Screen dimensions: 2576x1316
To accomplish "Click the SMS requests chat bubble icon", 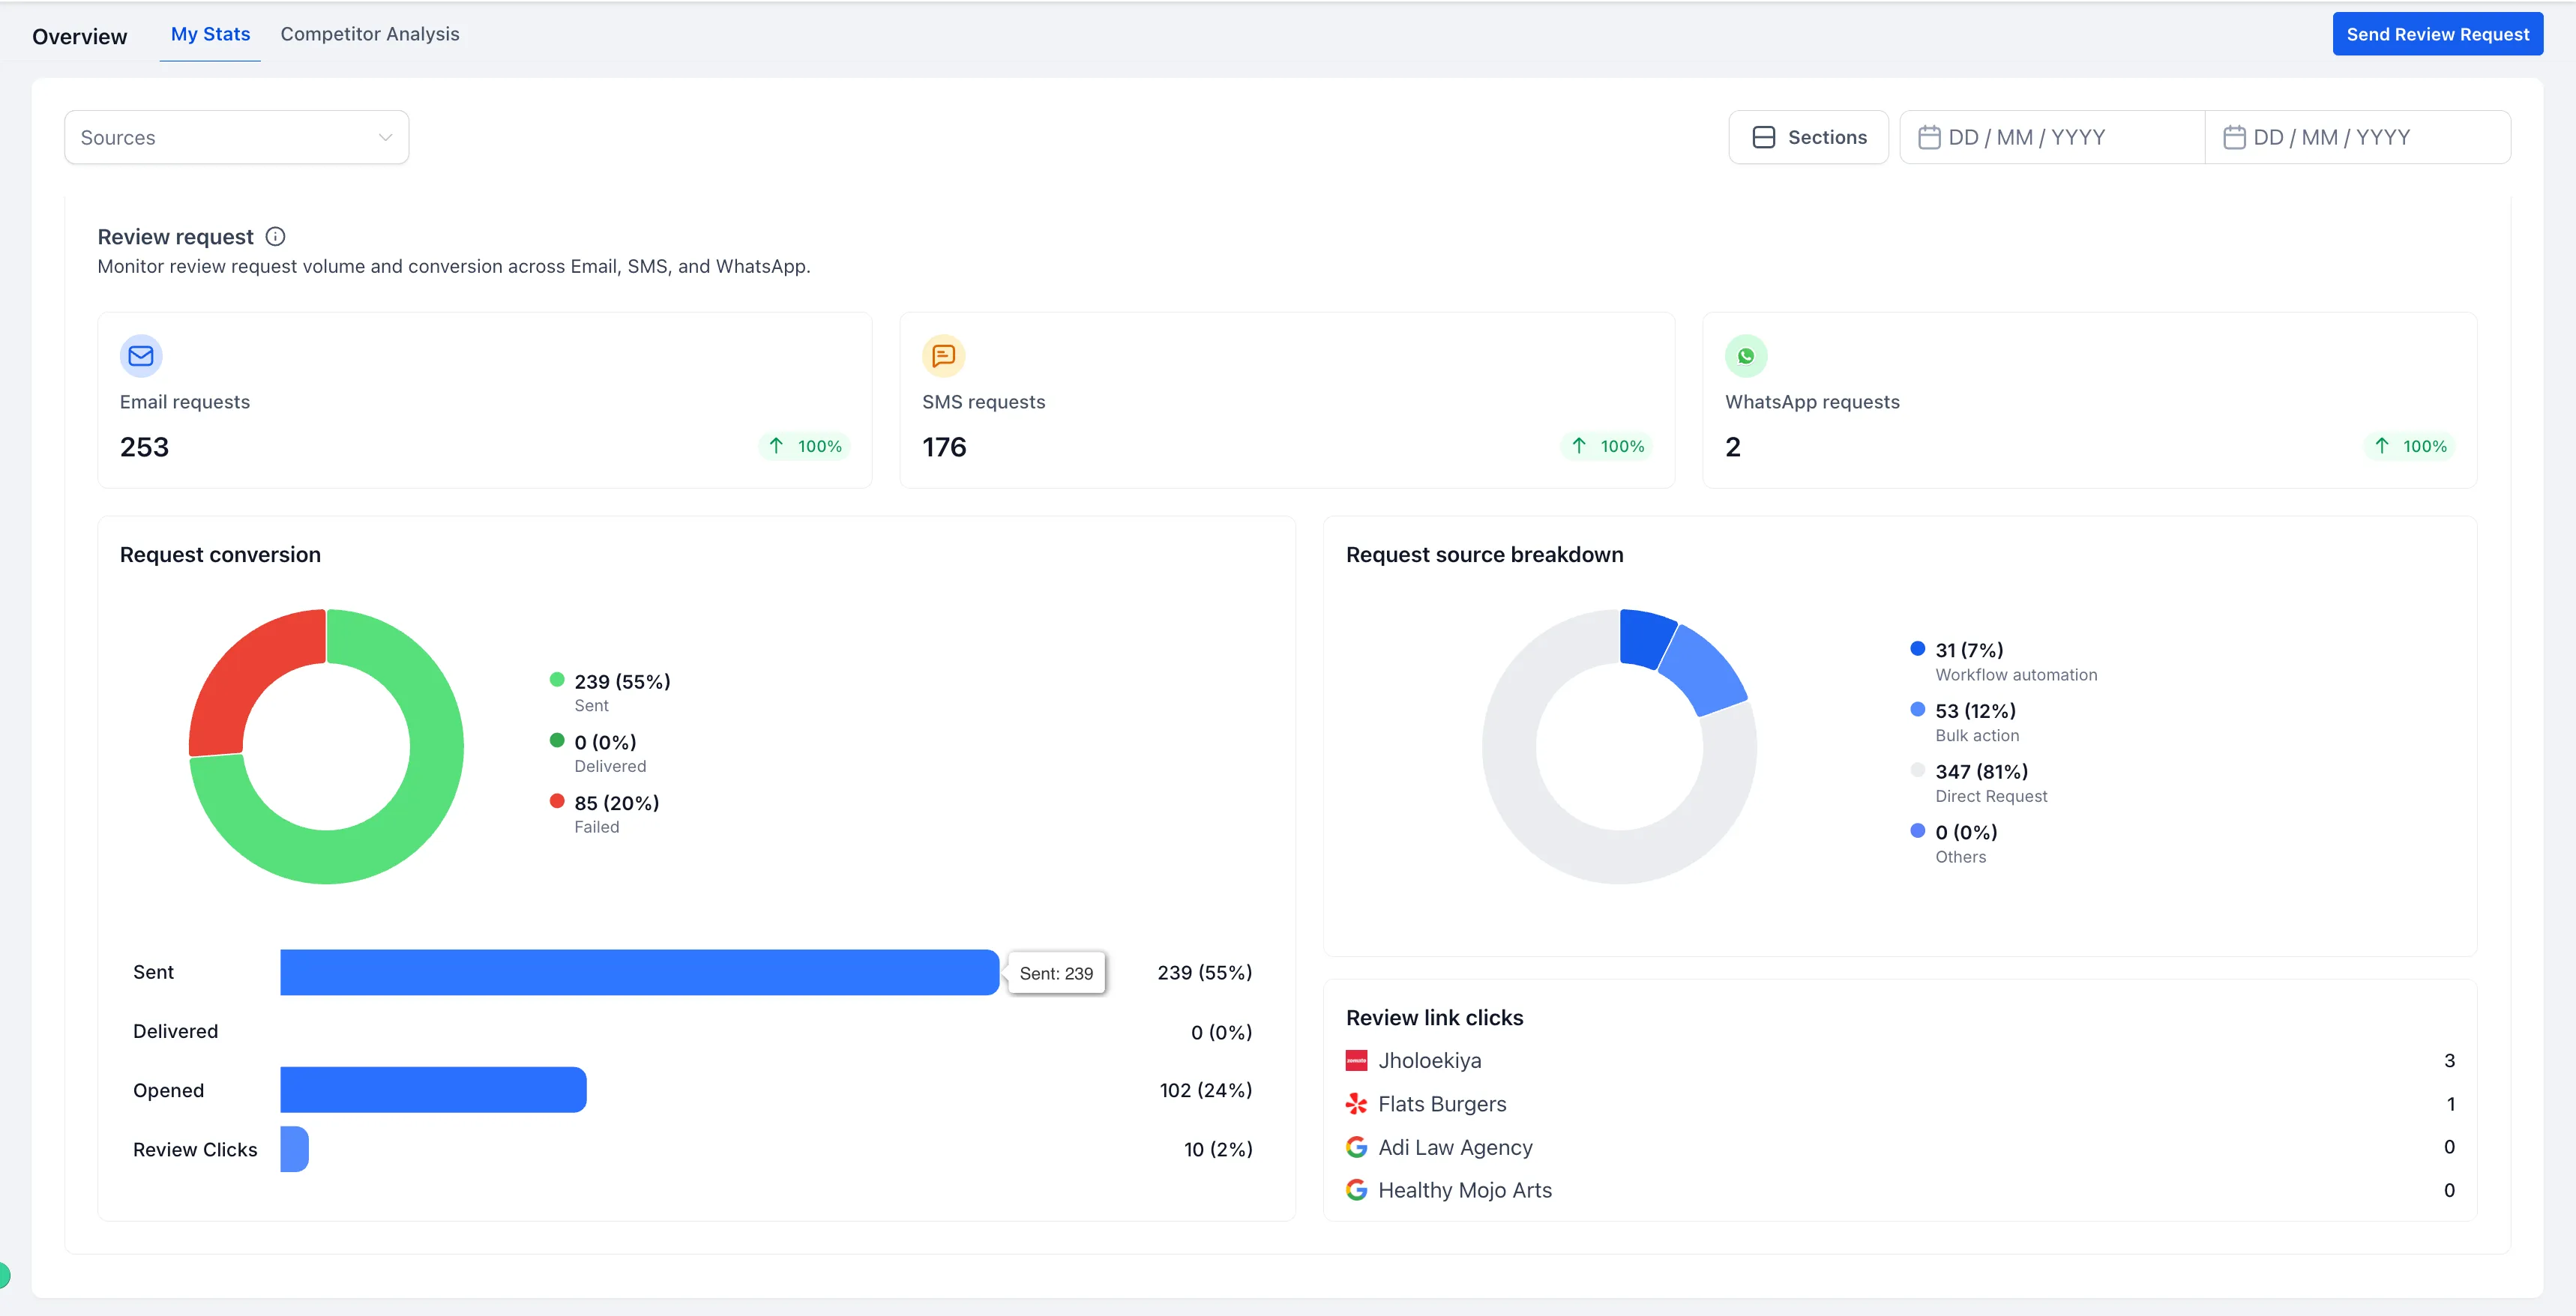I will point(943,355).
